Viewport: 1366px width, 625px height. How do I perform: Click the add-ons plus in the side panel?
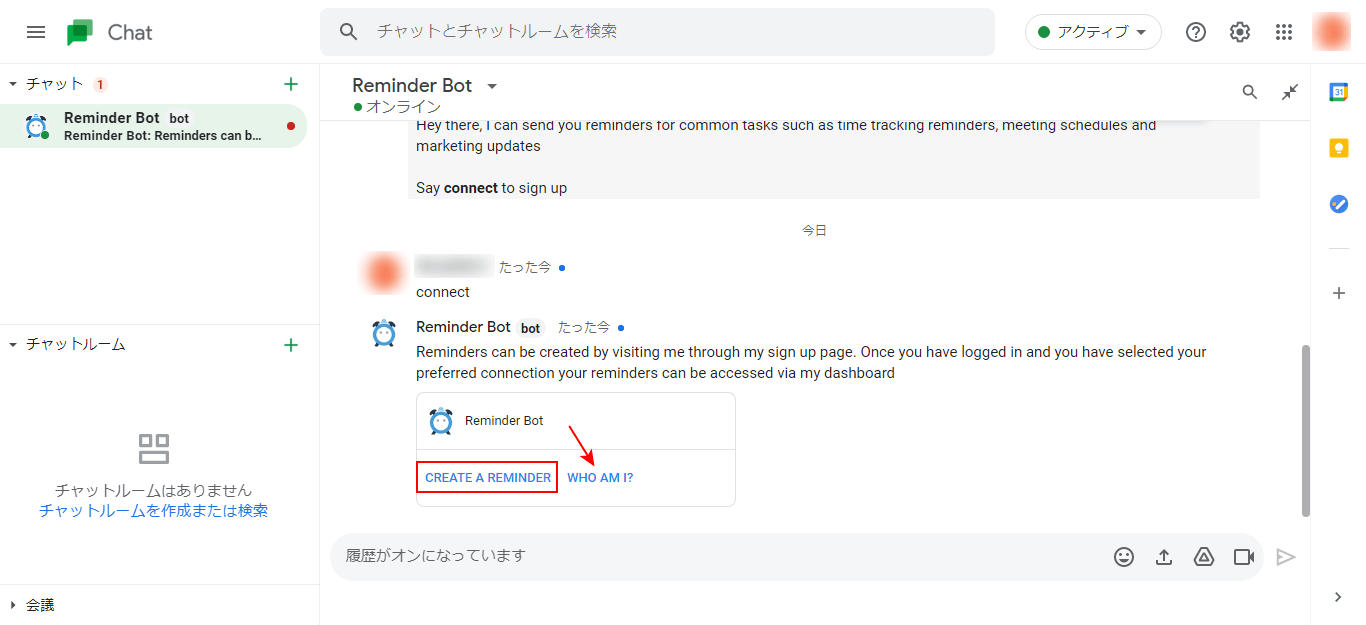coord(1339,293)
